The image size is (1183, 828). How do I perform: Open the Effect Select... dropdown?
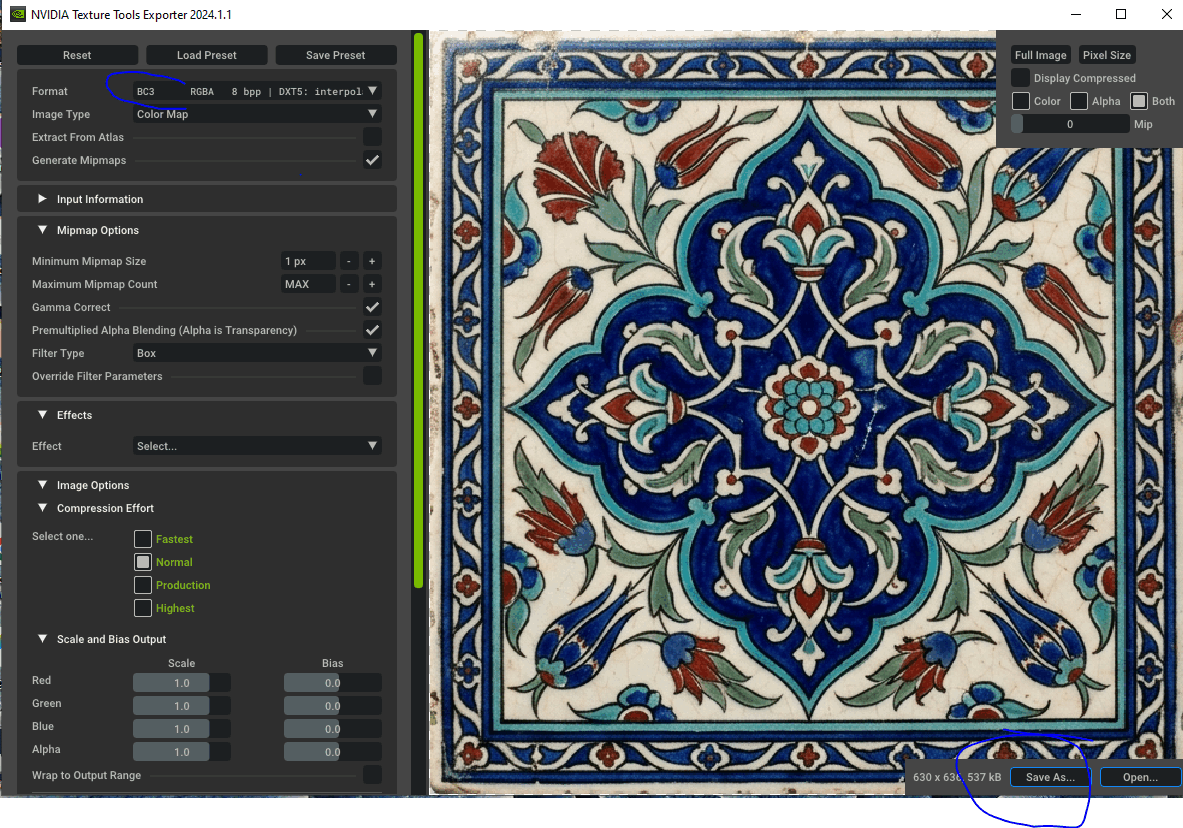[257, 446]
